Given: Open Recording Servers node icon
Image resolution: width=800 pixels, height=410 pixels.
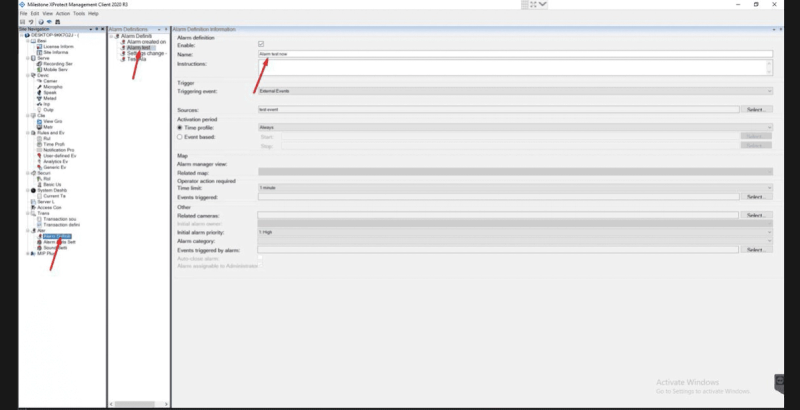Looking at the screenshot, I should [39, 64].
